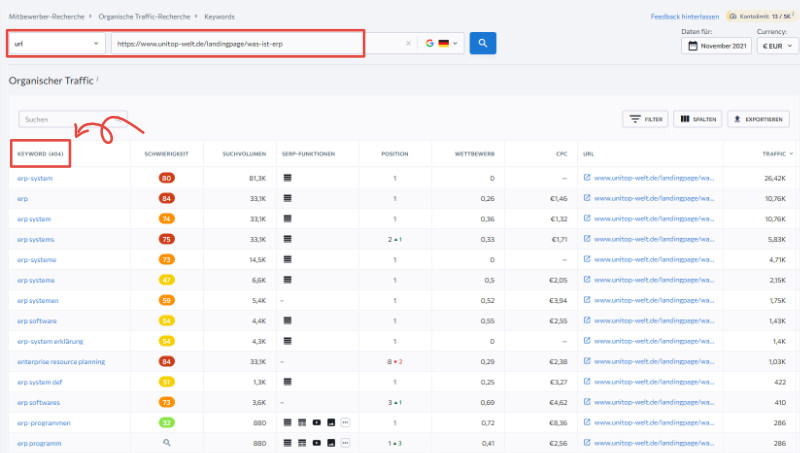Click the difficulty badge 32 for erp-programmen

166,423
